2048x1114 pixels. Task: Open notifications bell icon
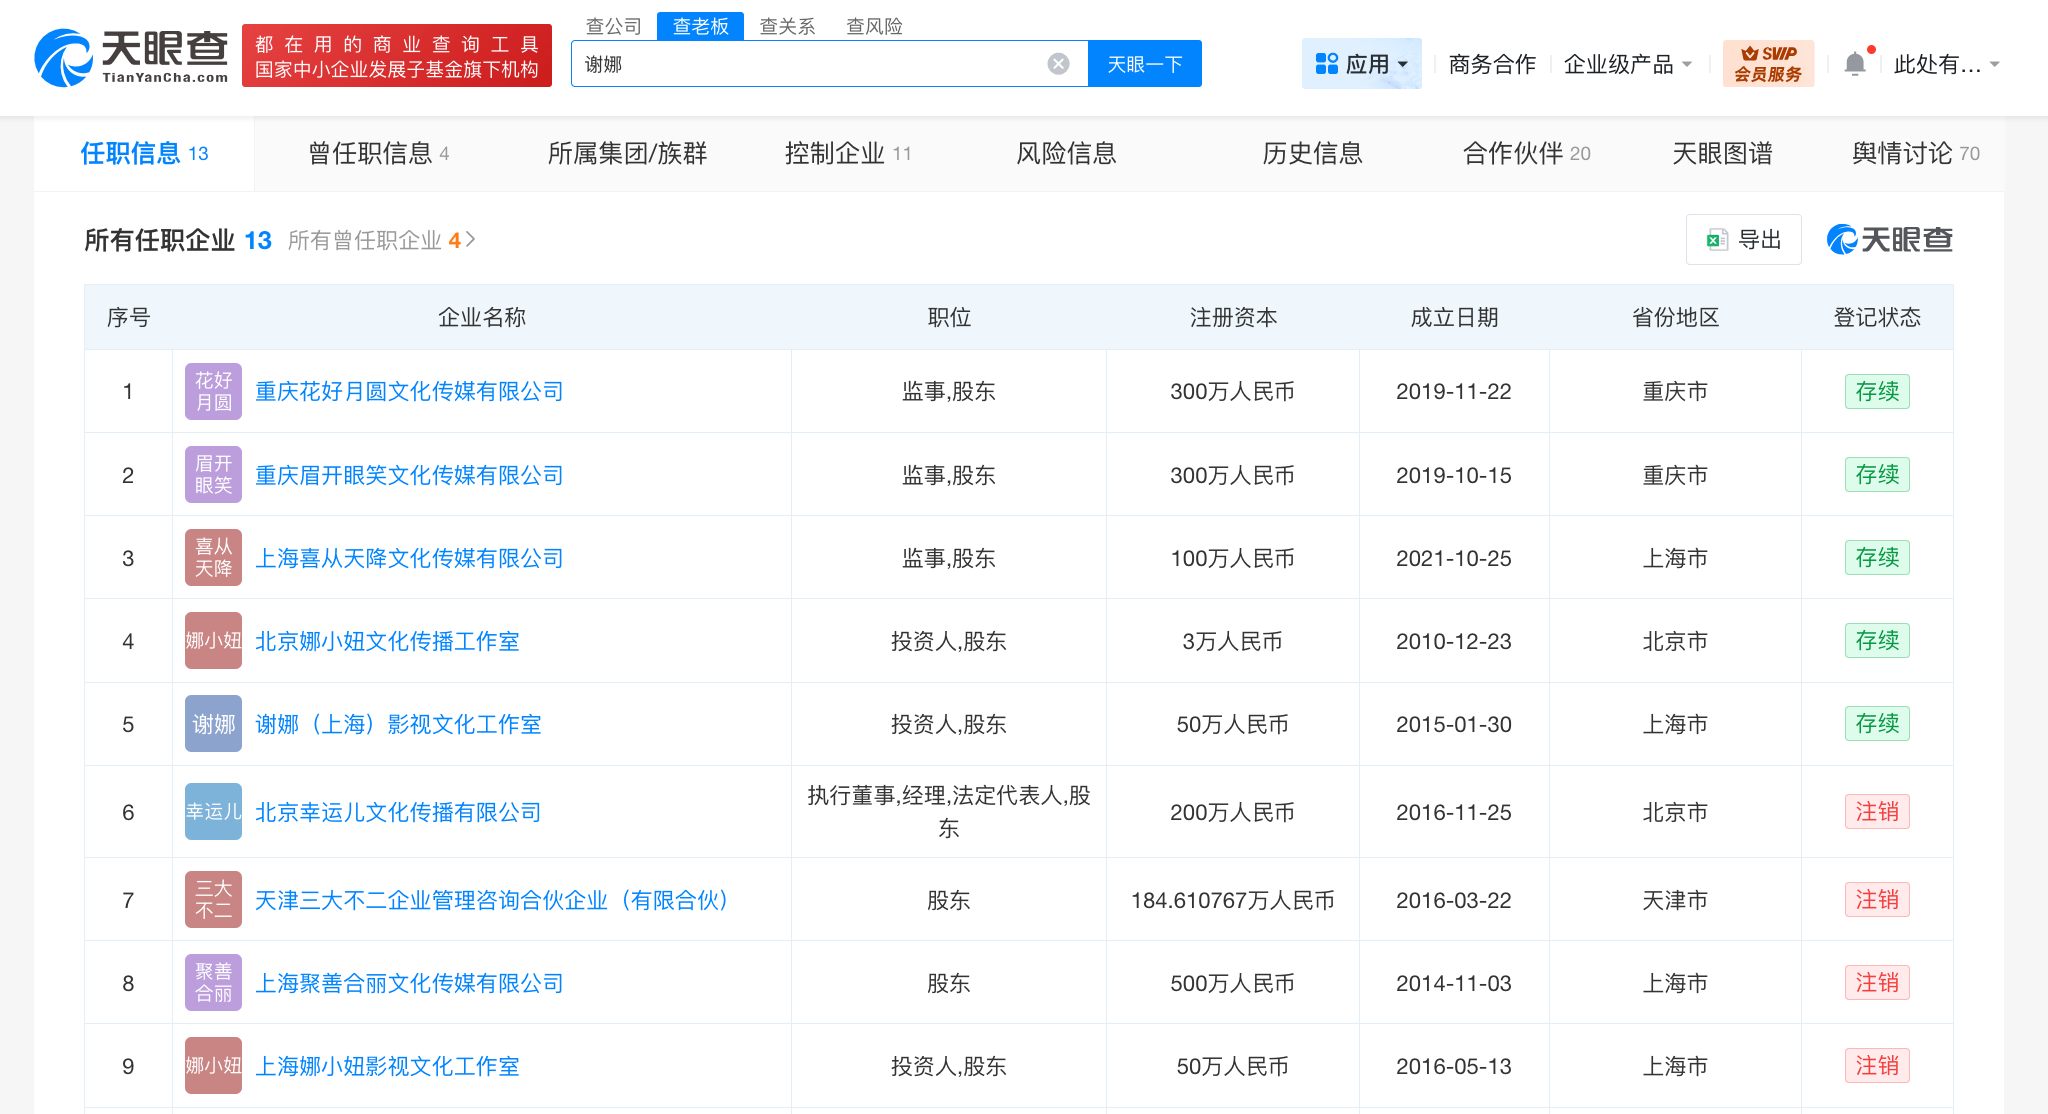tap(1855, 64)
